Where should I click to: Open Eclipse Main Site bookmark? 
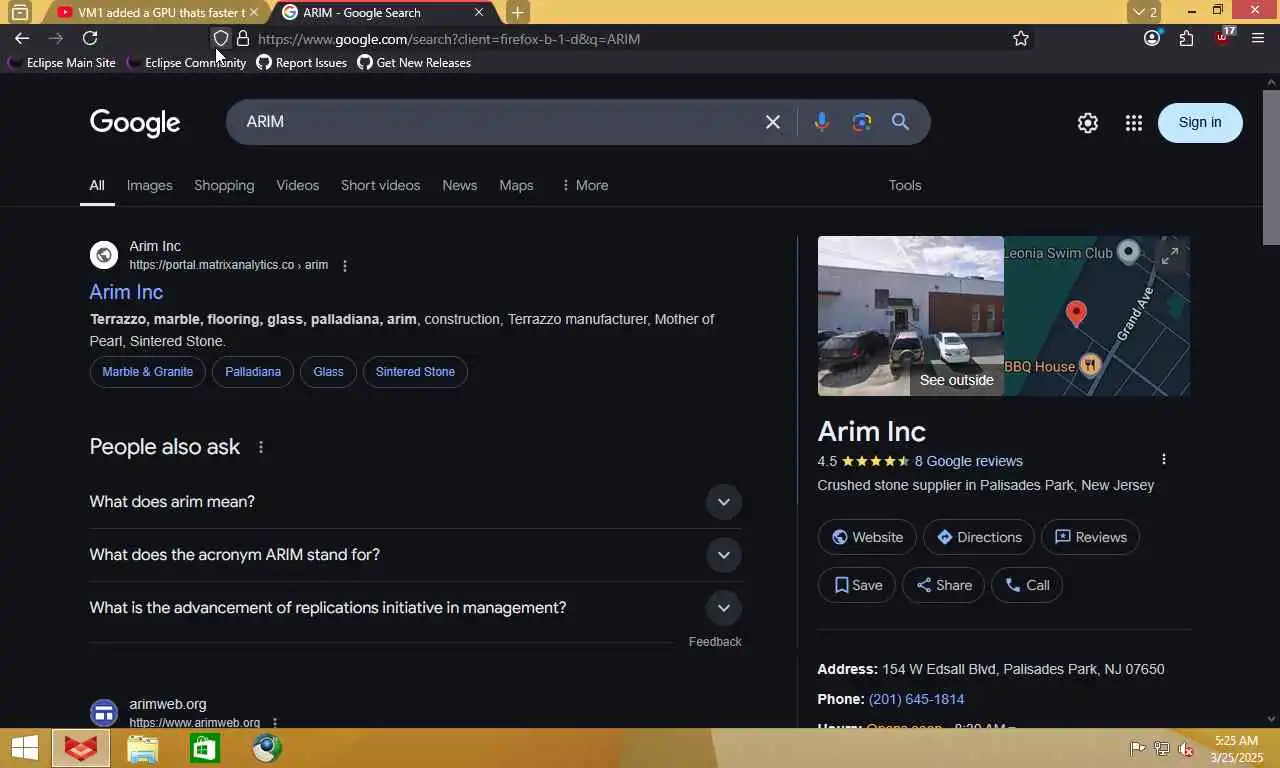click(61, 63)
